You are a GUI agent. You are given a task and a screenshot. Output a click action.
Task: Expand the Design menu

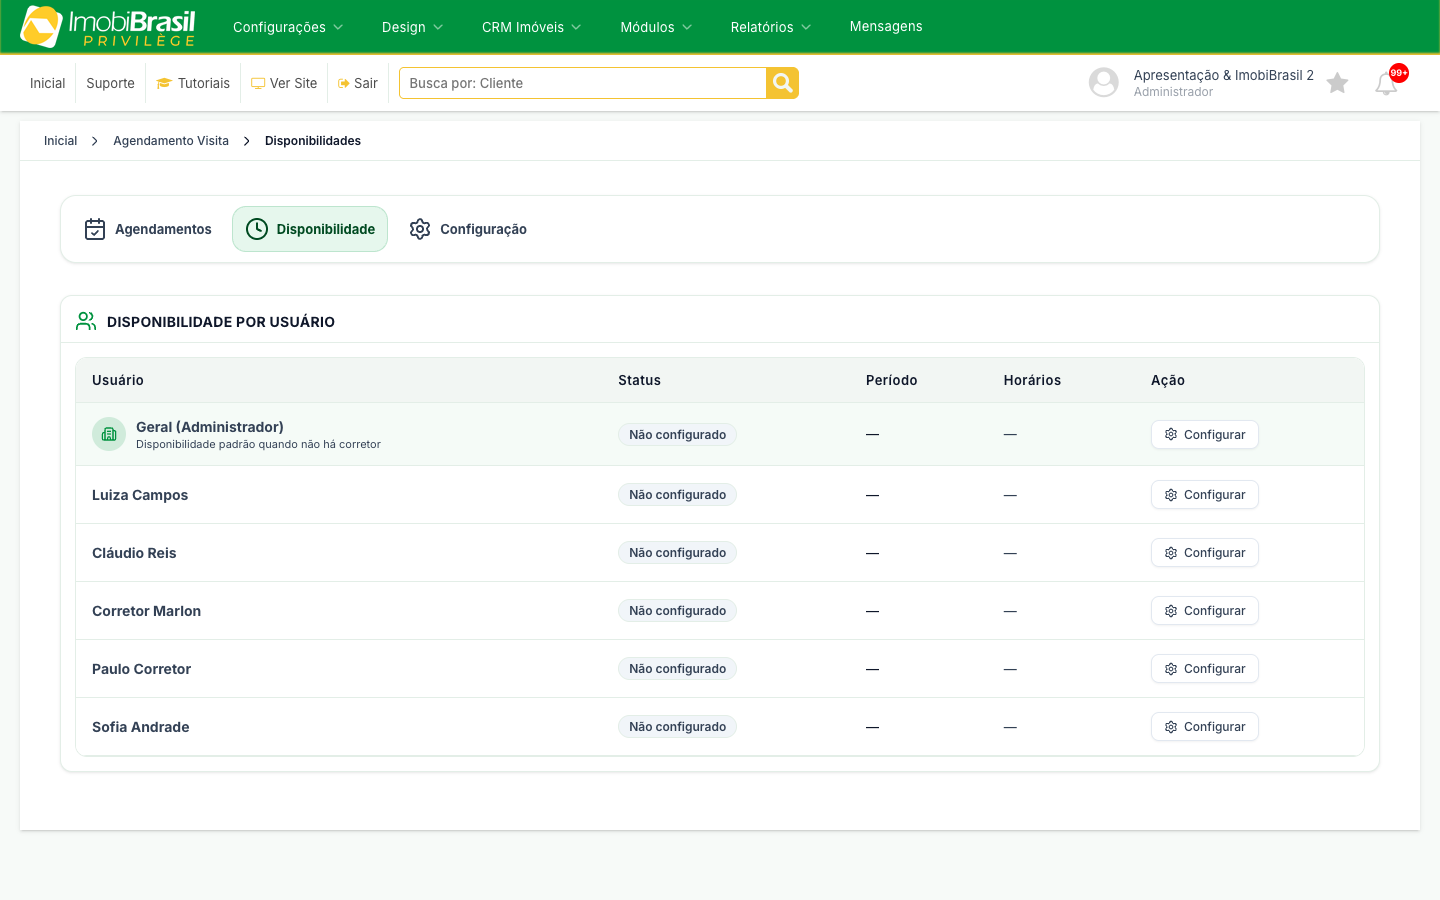[x=412, y=27]
